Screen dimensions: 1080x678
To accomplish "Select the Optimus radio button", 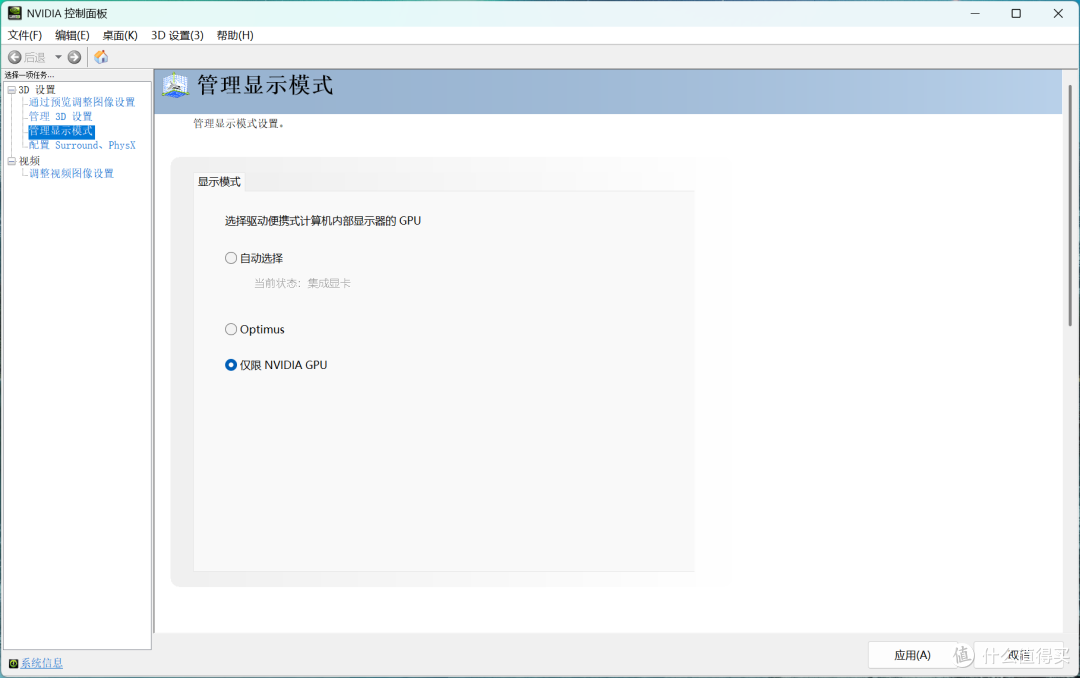I will (231, 329).
